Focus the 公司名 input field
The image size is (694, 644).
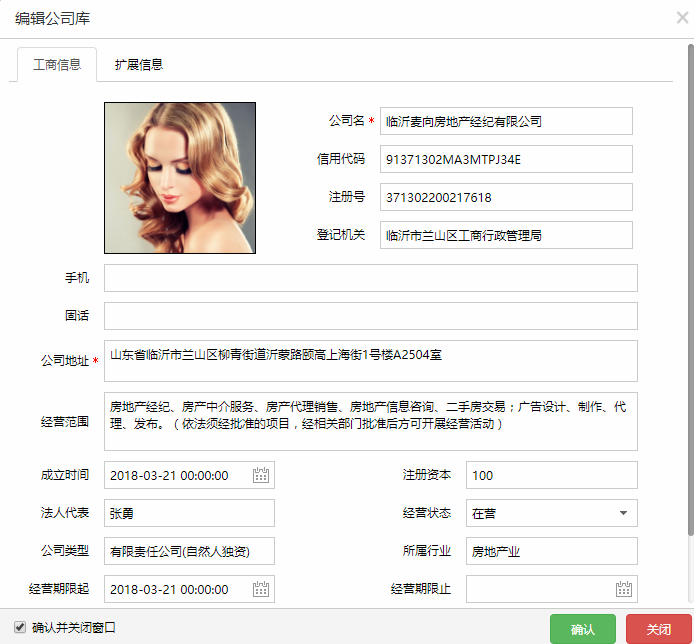(x=506, y=121)
